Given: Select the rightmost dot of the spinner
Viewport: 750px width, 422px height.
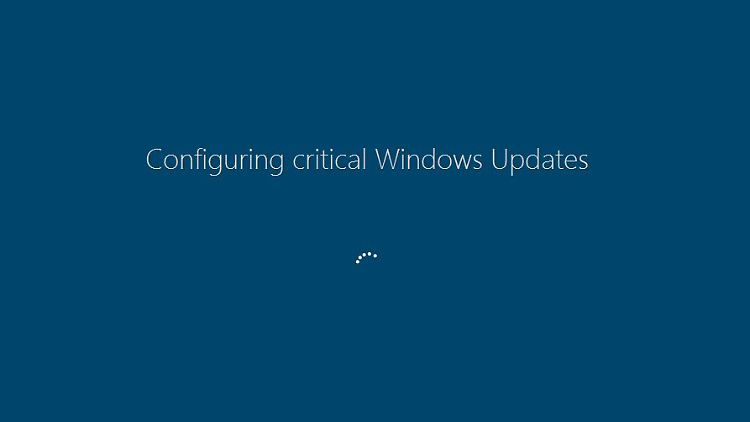Looking at the screenshot, I should click(x=375, y=256).
